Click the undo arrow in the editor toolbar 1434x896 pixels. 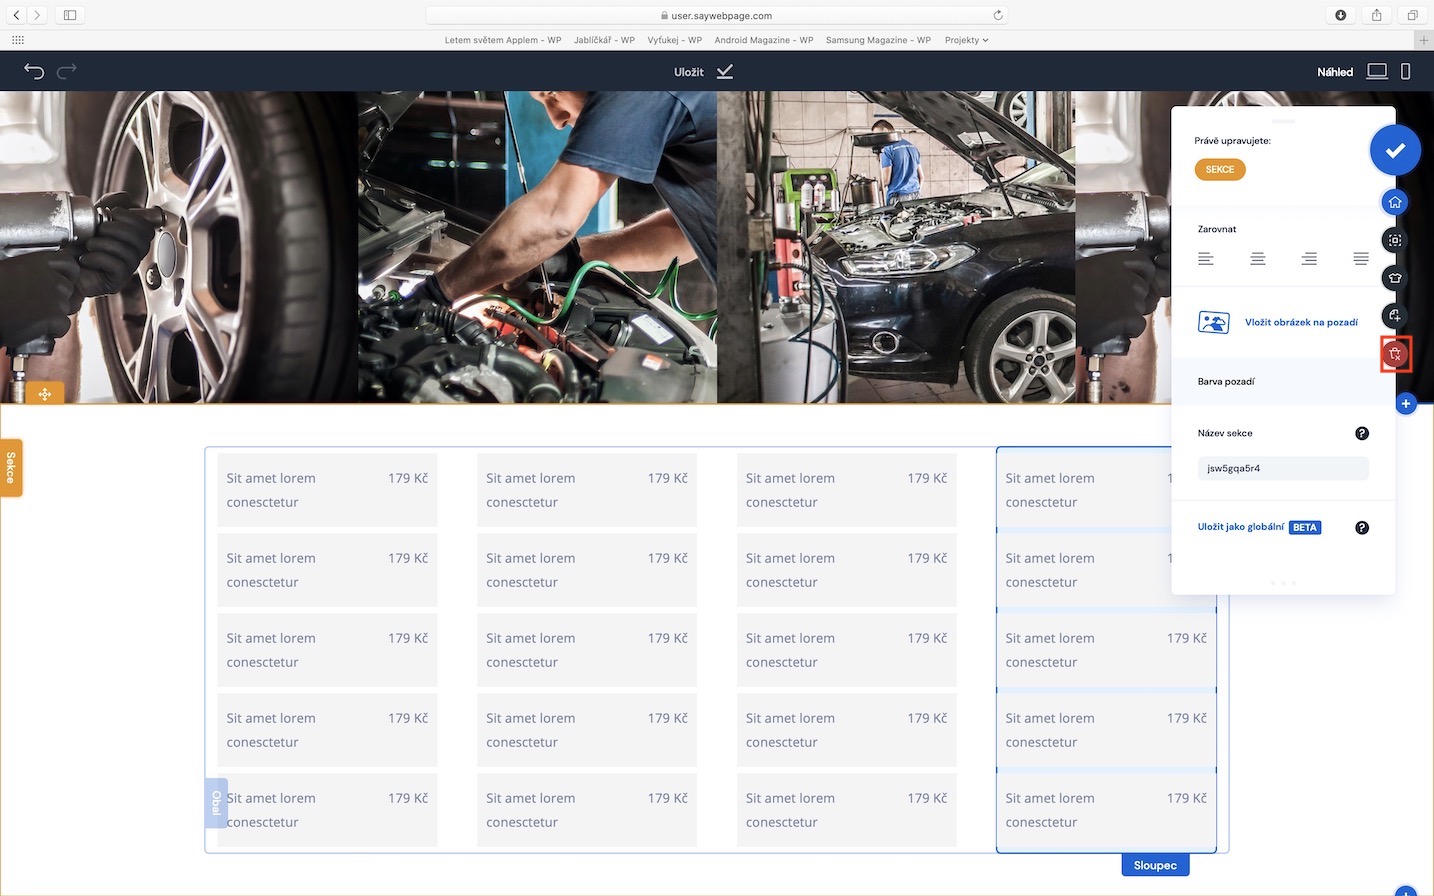(x=34, y=71)
